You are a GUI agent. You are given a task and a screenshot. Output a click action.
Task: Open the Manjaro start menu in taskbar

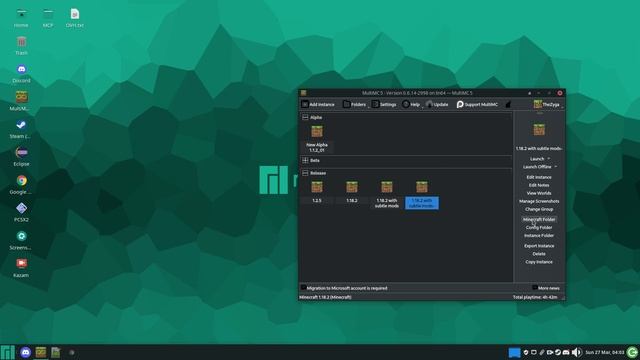8,352
